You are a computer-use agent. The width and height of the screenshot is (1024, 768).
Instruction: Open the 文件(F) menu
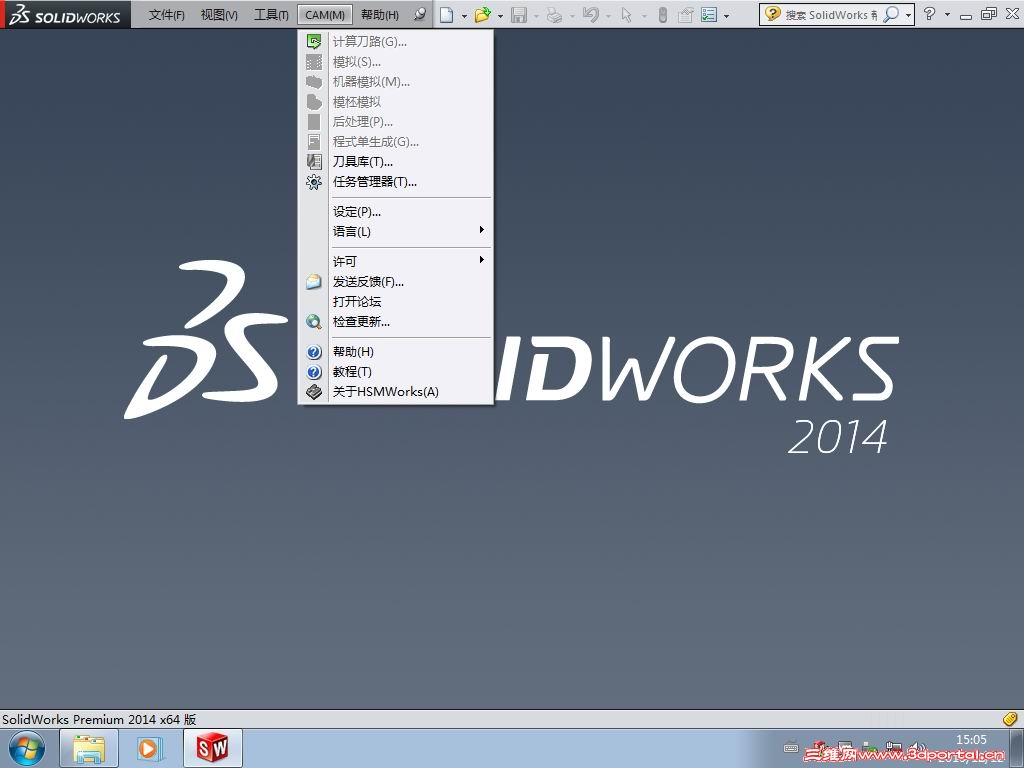pyautogui.click(x=167, y=14)
